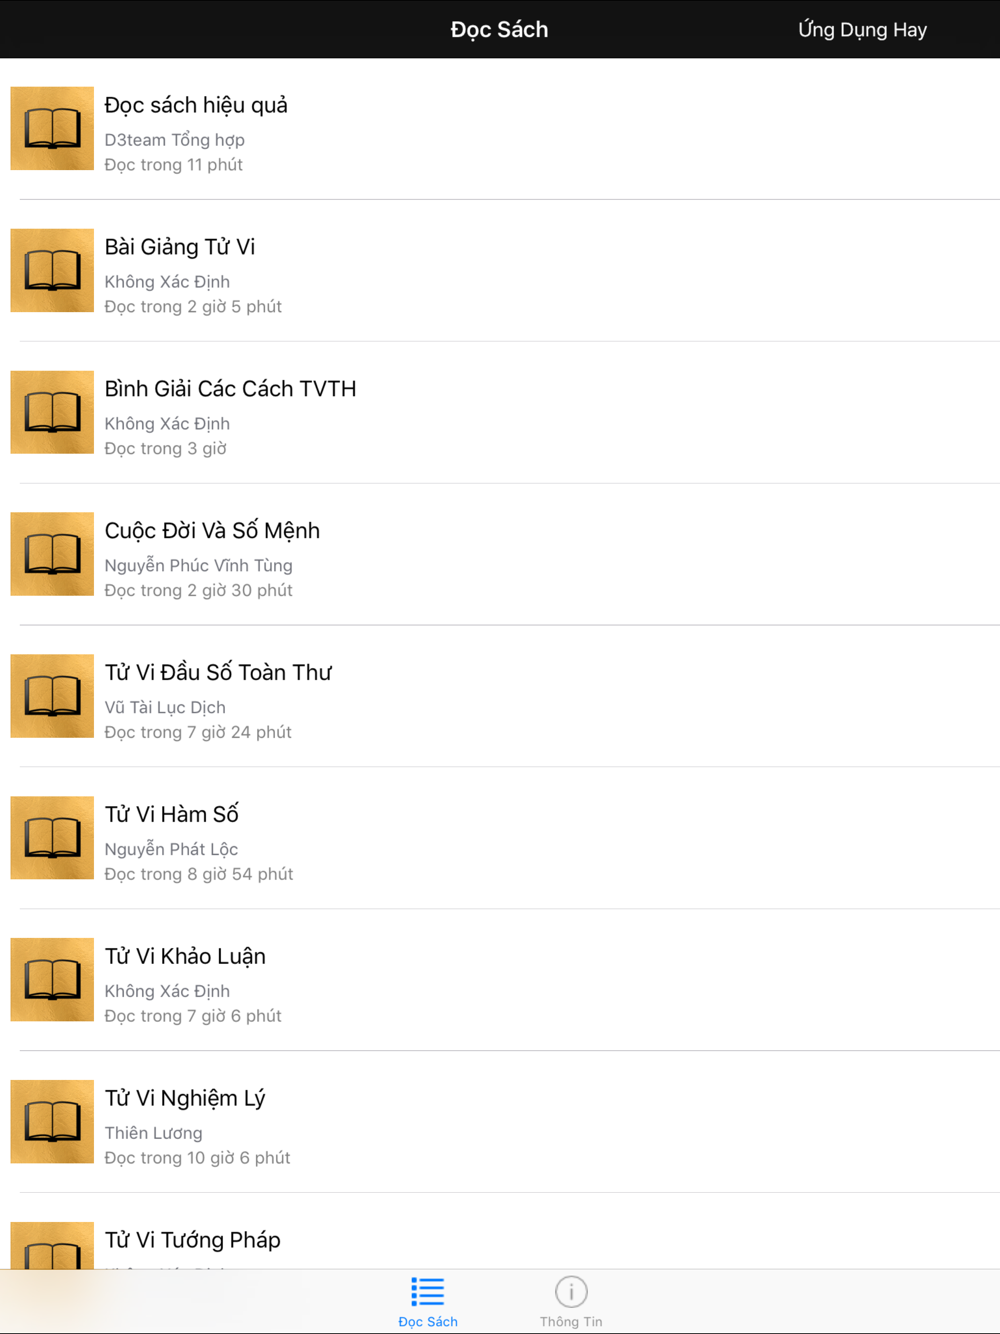Tap book icon beside Tử Vi Hàm Số
Viewport: 1000px width, 1334px height.
coord(52,838)
